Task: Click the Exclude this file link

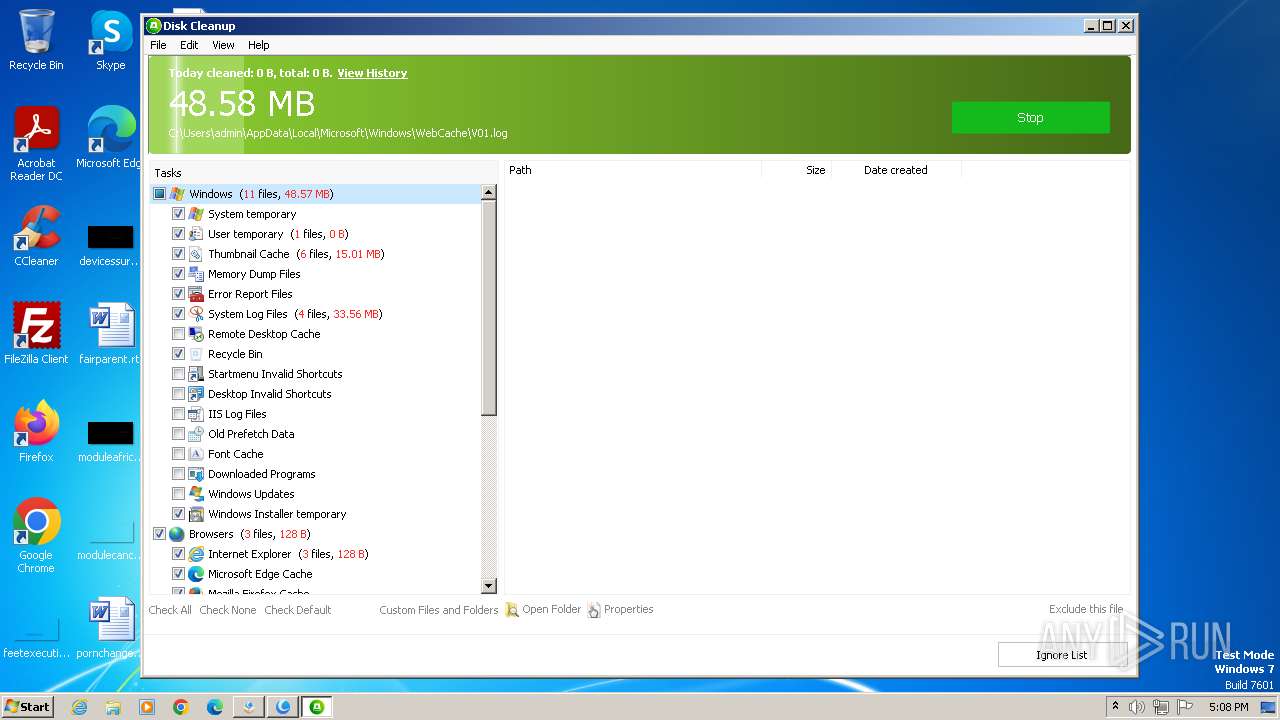Action: [1086, 609]
